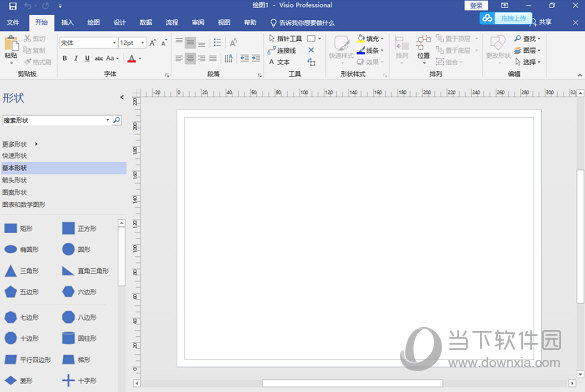Toggle align text right

(x=201, y=58)
